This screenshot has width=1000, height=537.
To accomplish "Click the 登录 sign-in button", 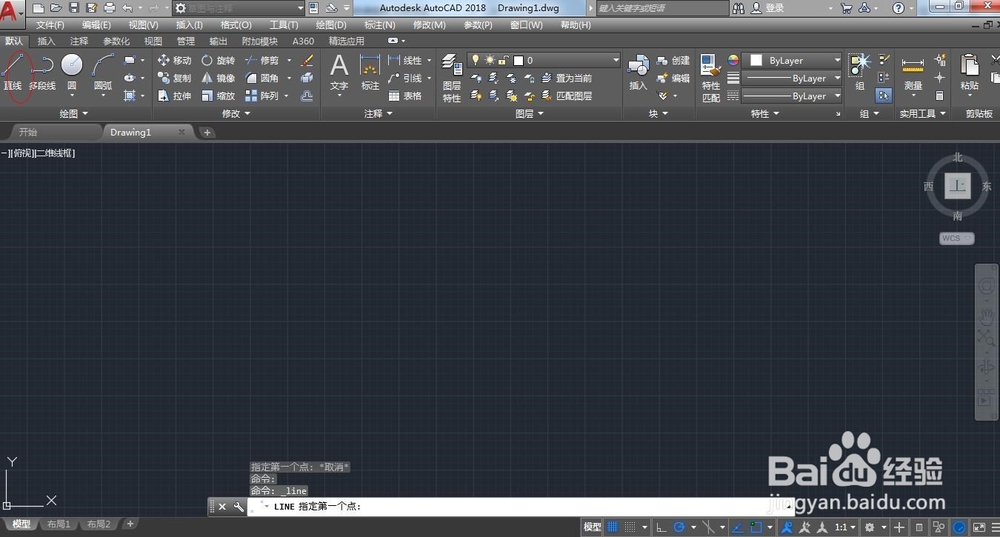I will click(x=767, y=8).
